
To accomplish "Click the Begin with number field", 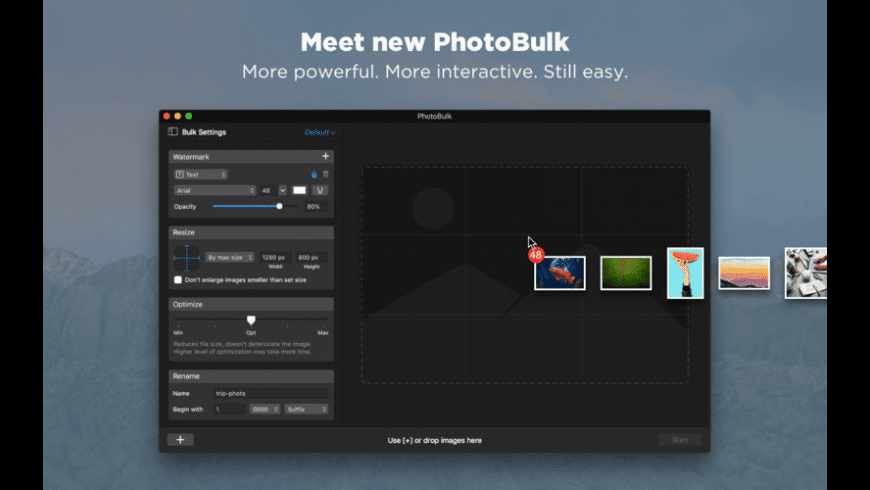I will coord(229,410).
